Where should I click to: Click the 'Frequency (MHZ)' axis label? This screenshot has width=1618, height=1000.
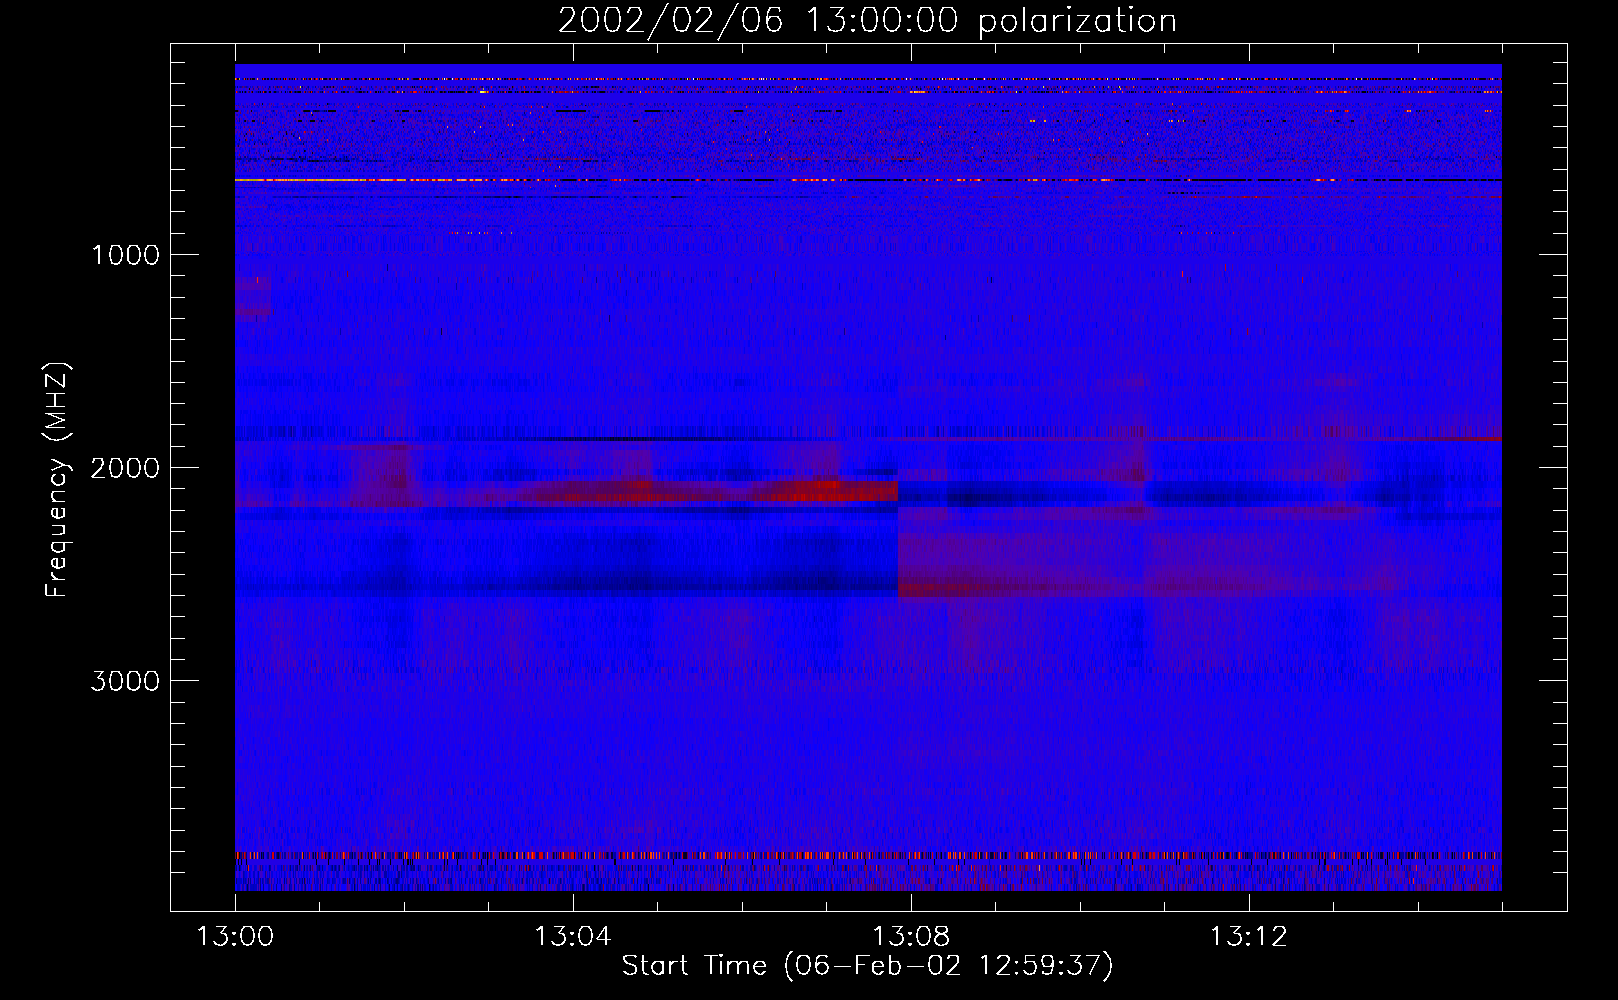[x=57, y=480]
